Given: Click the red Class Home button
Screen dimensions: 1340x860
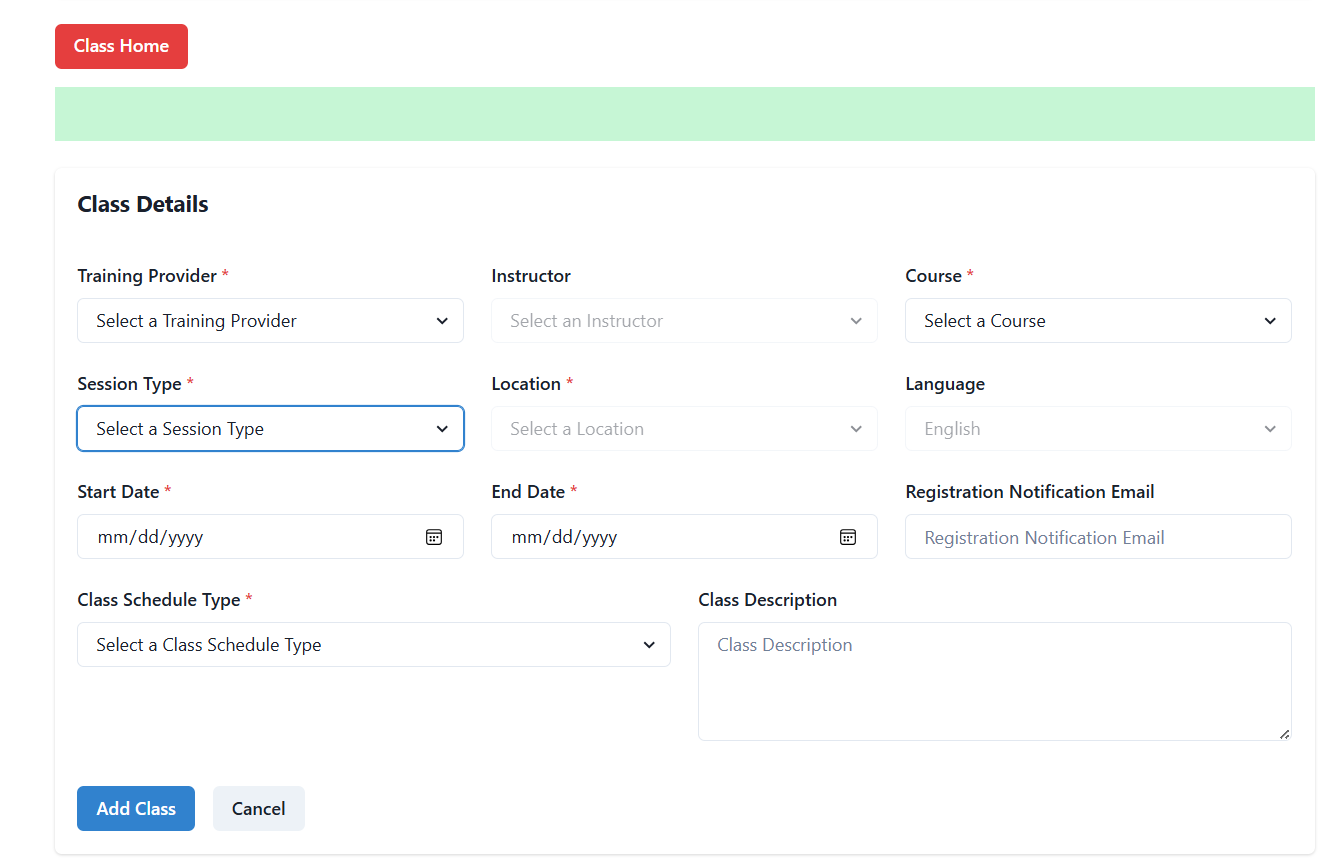Looking at the screenshot, I should pyautogui.click(x=121, y=46).
